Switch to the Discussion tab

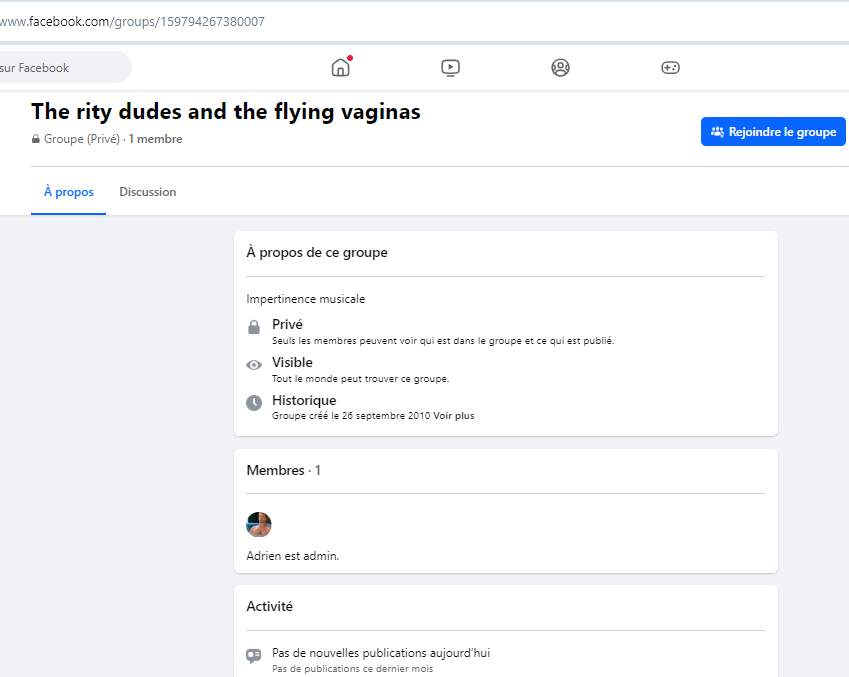tap(148, 192)
